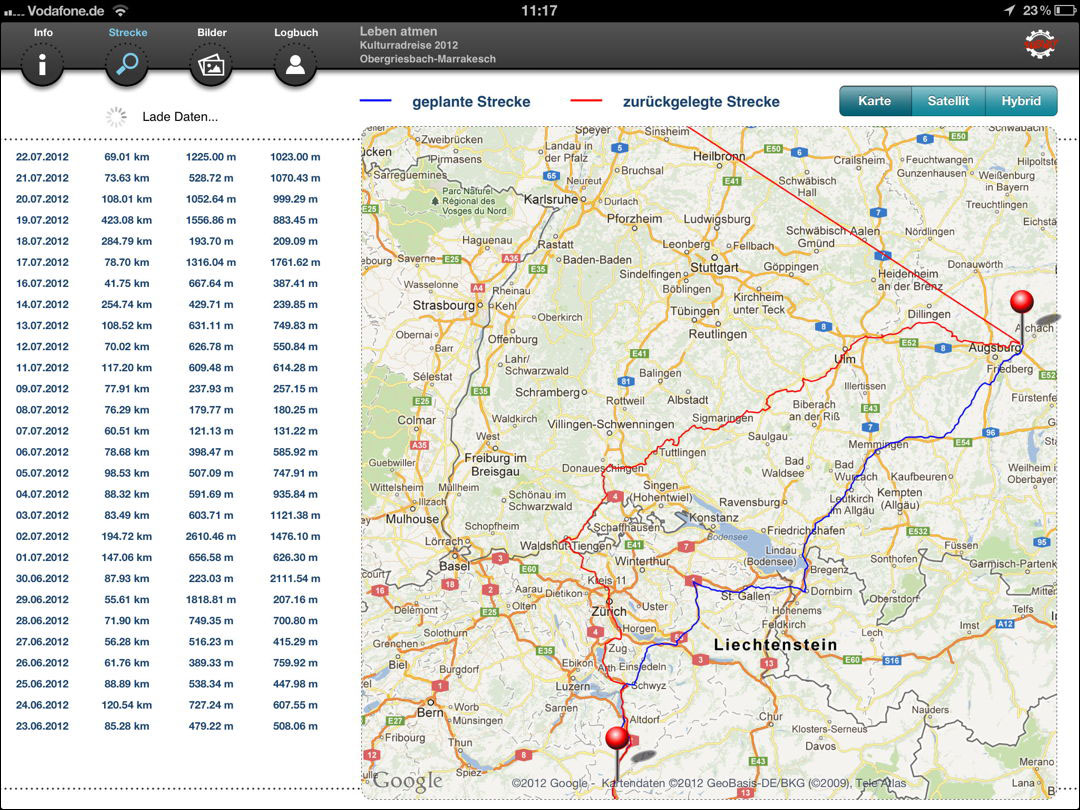
Task: Select the 20.07.2012 route entry
Action: pos(168,199)
